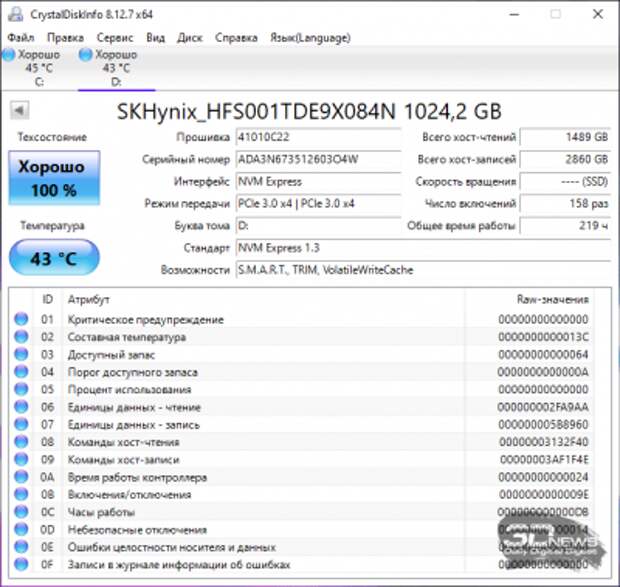620x587 pixels.
Task: Click status orb for attribute 01
Action: (x=21, y=319)
